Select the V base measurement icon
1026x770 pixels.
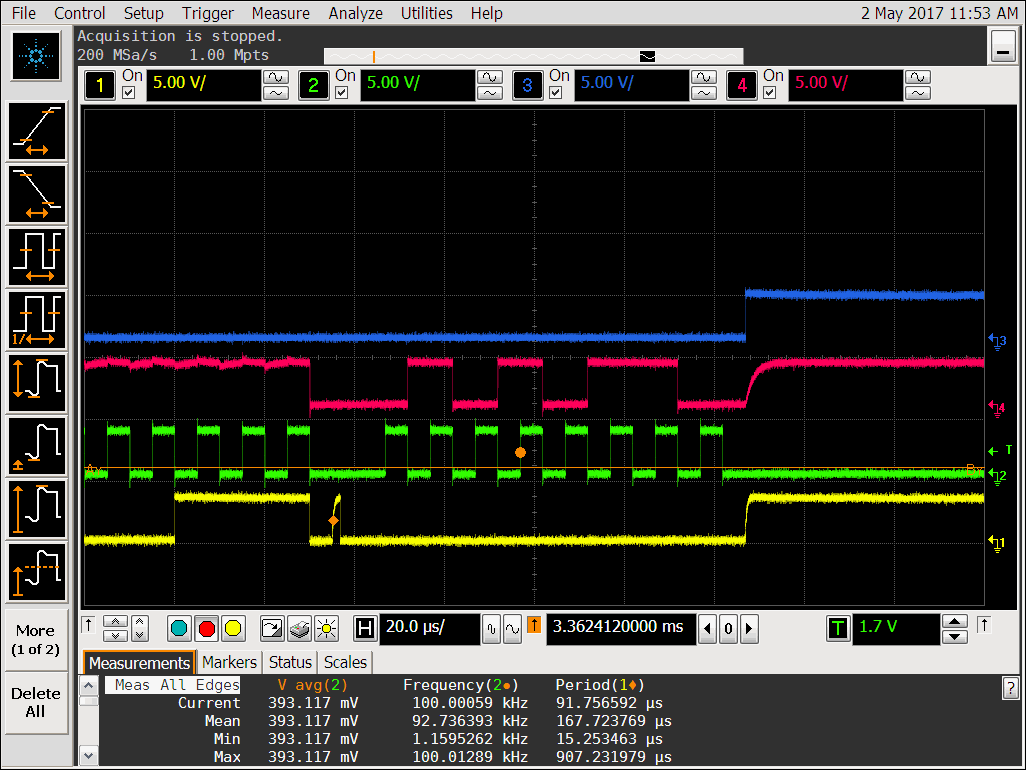(37, 446)
